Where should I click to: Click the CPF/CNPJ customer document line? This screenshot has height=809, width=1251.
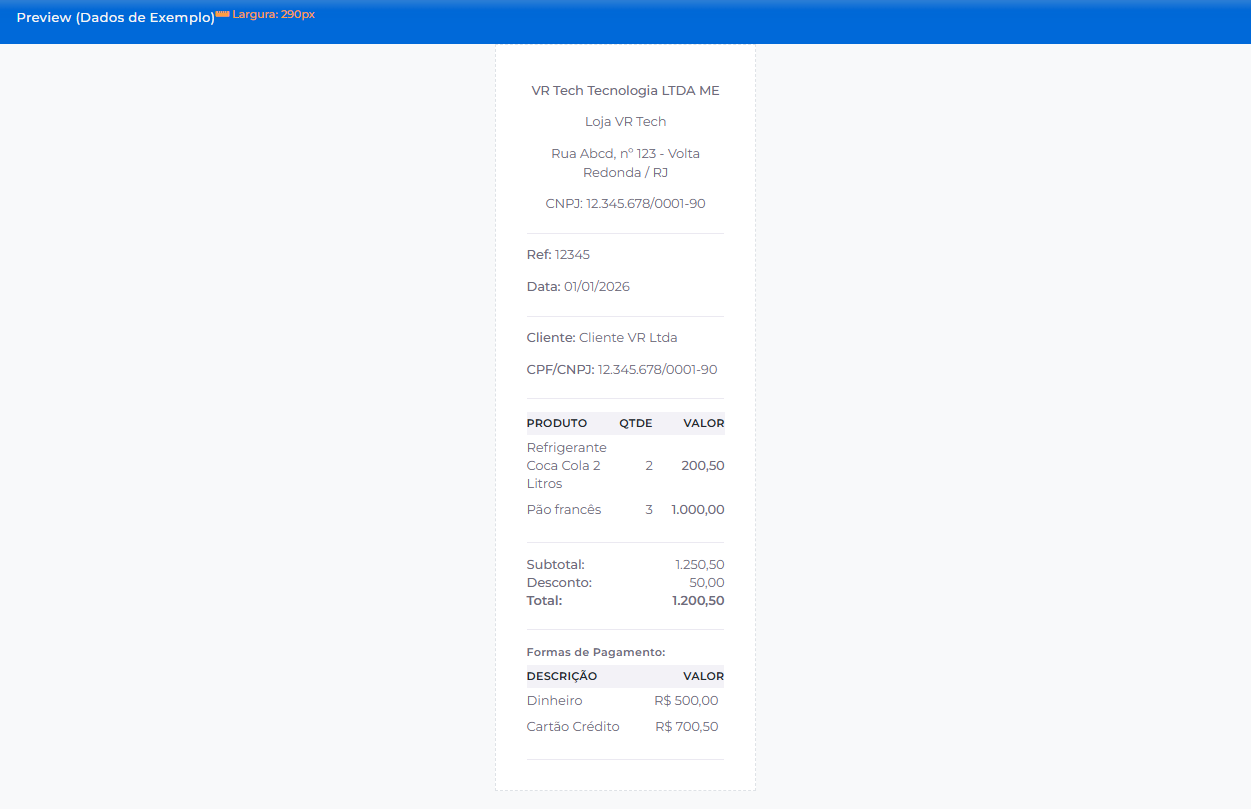622,370
